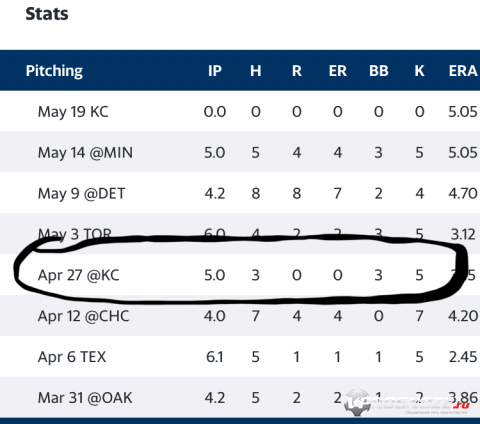Open the Mar 31 @OAK game row
The height and width of the screenshot is (424, 480).
point(240,397)
